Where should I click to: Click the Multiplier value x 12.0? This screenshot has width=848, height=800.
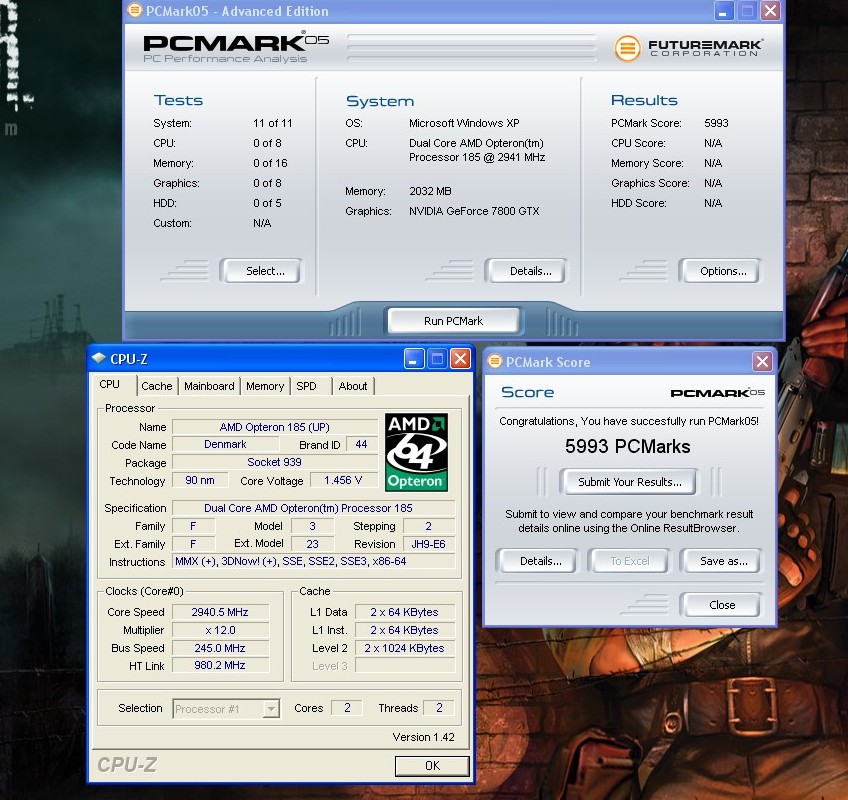(x=220, y=630)
